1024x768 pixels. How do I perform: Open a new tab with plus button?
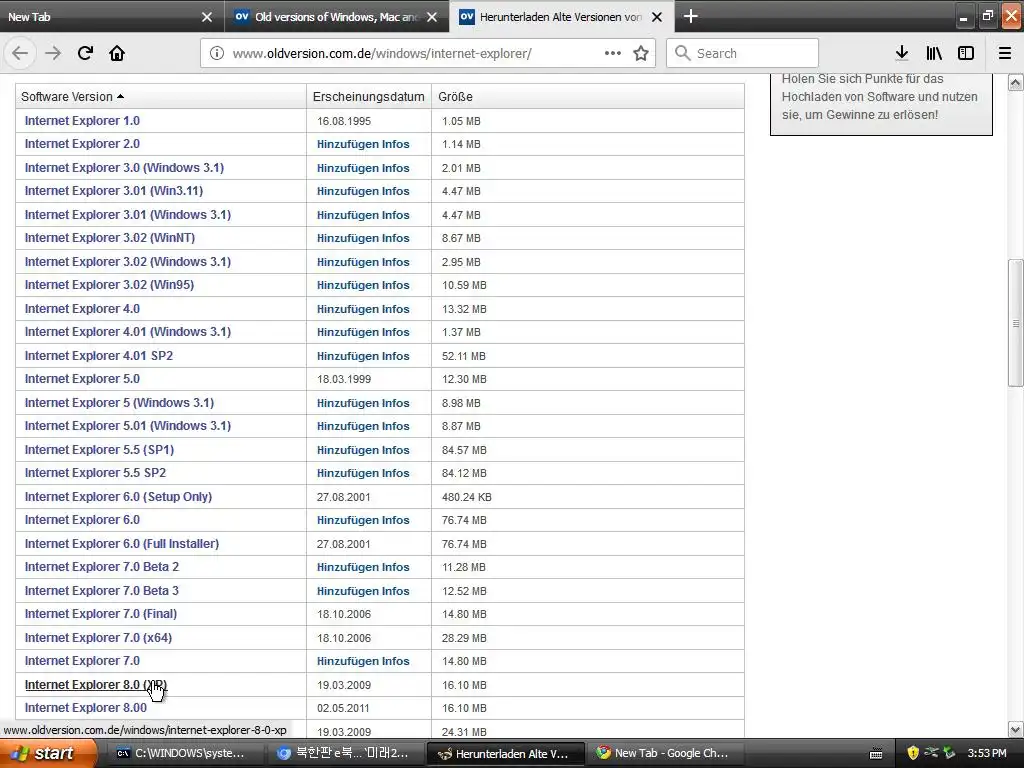pos(691,16)
